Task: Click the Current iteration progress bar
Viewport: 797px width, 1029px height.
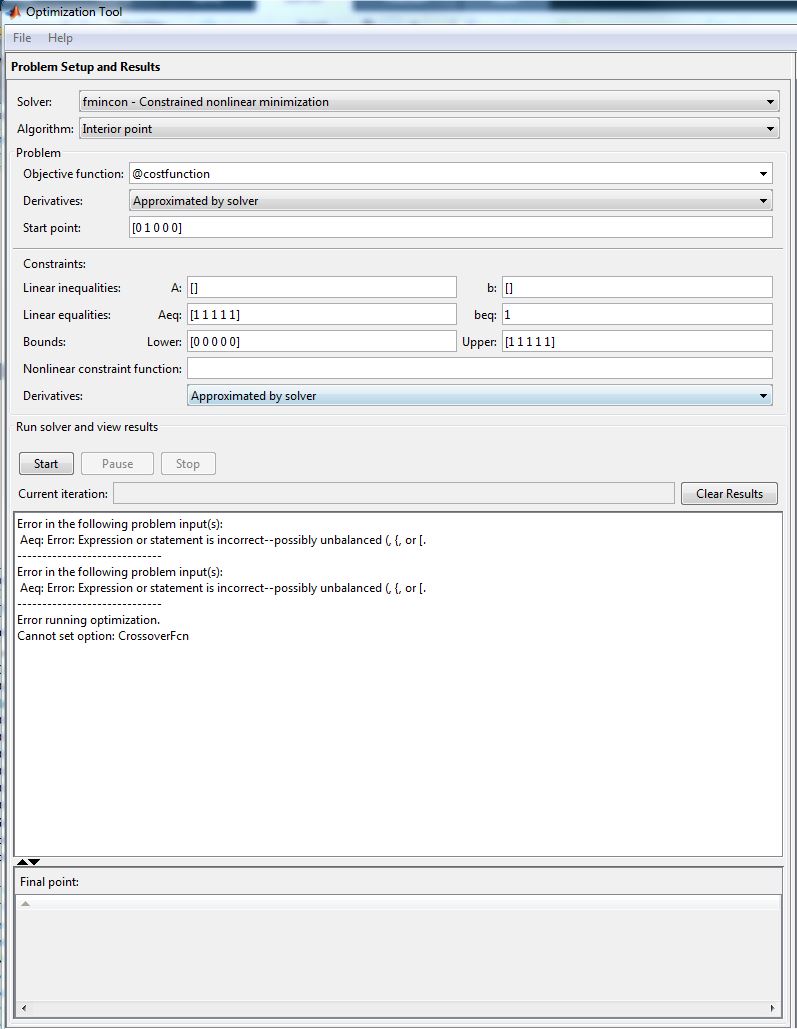Action: (393, 494)
